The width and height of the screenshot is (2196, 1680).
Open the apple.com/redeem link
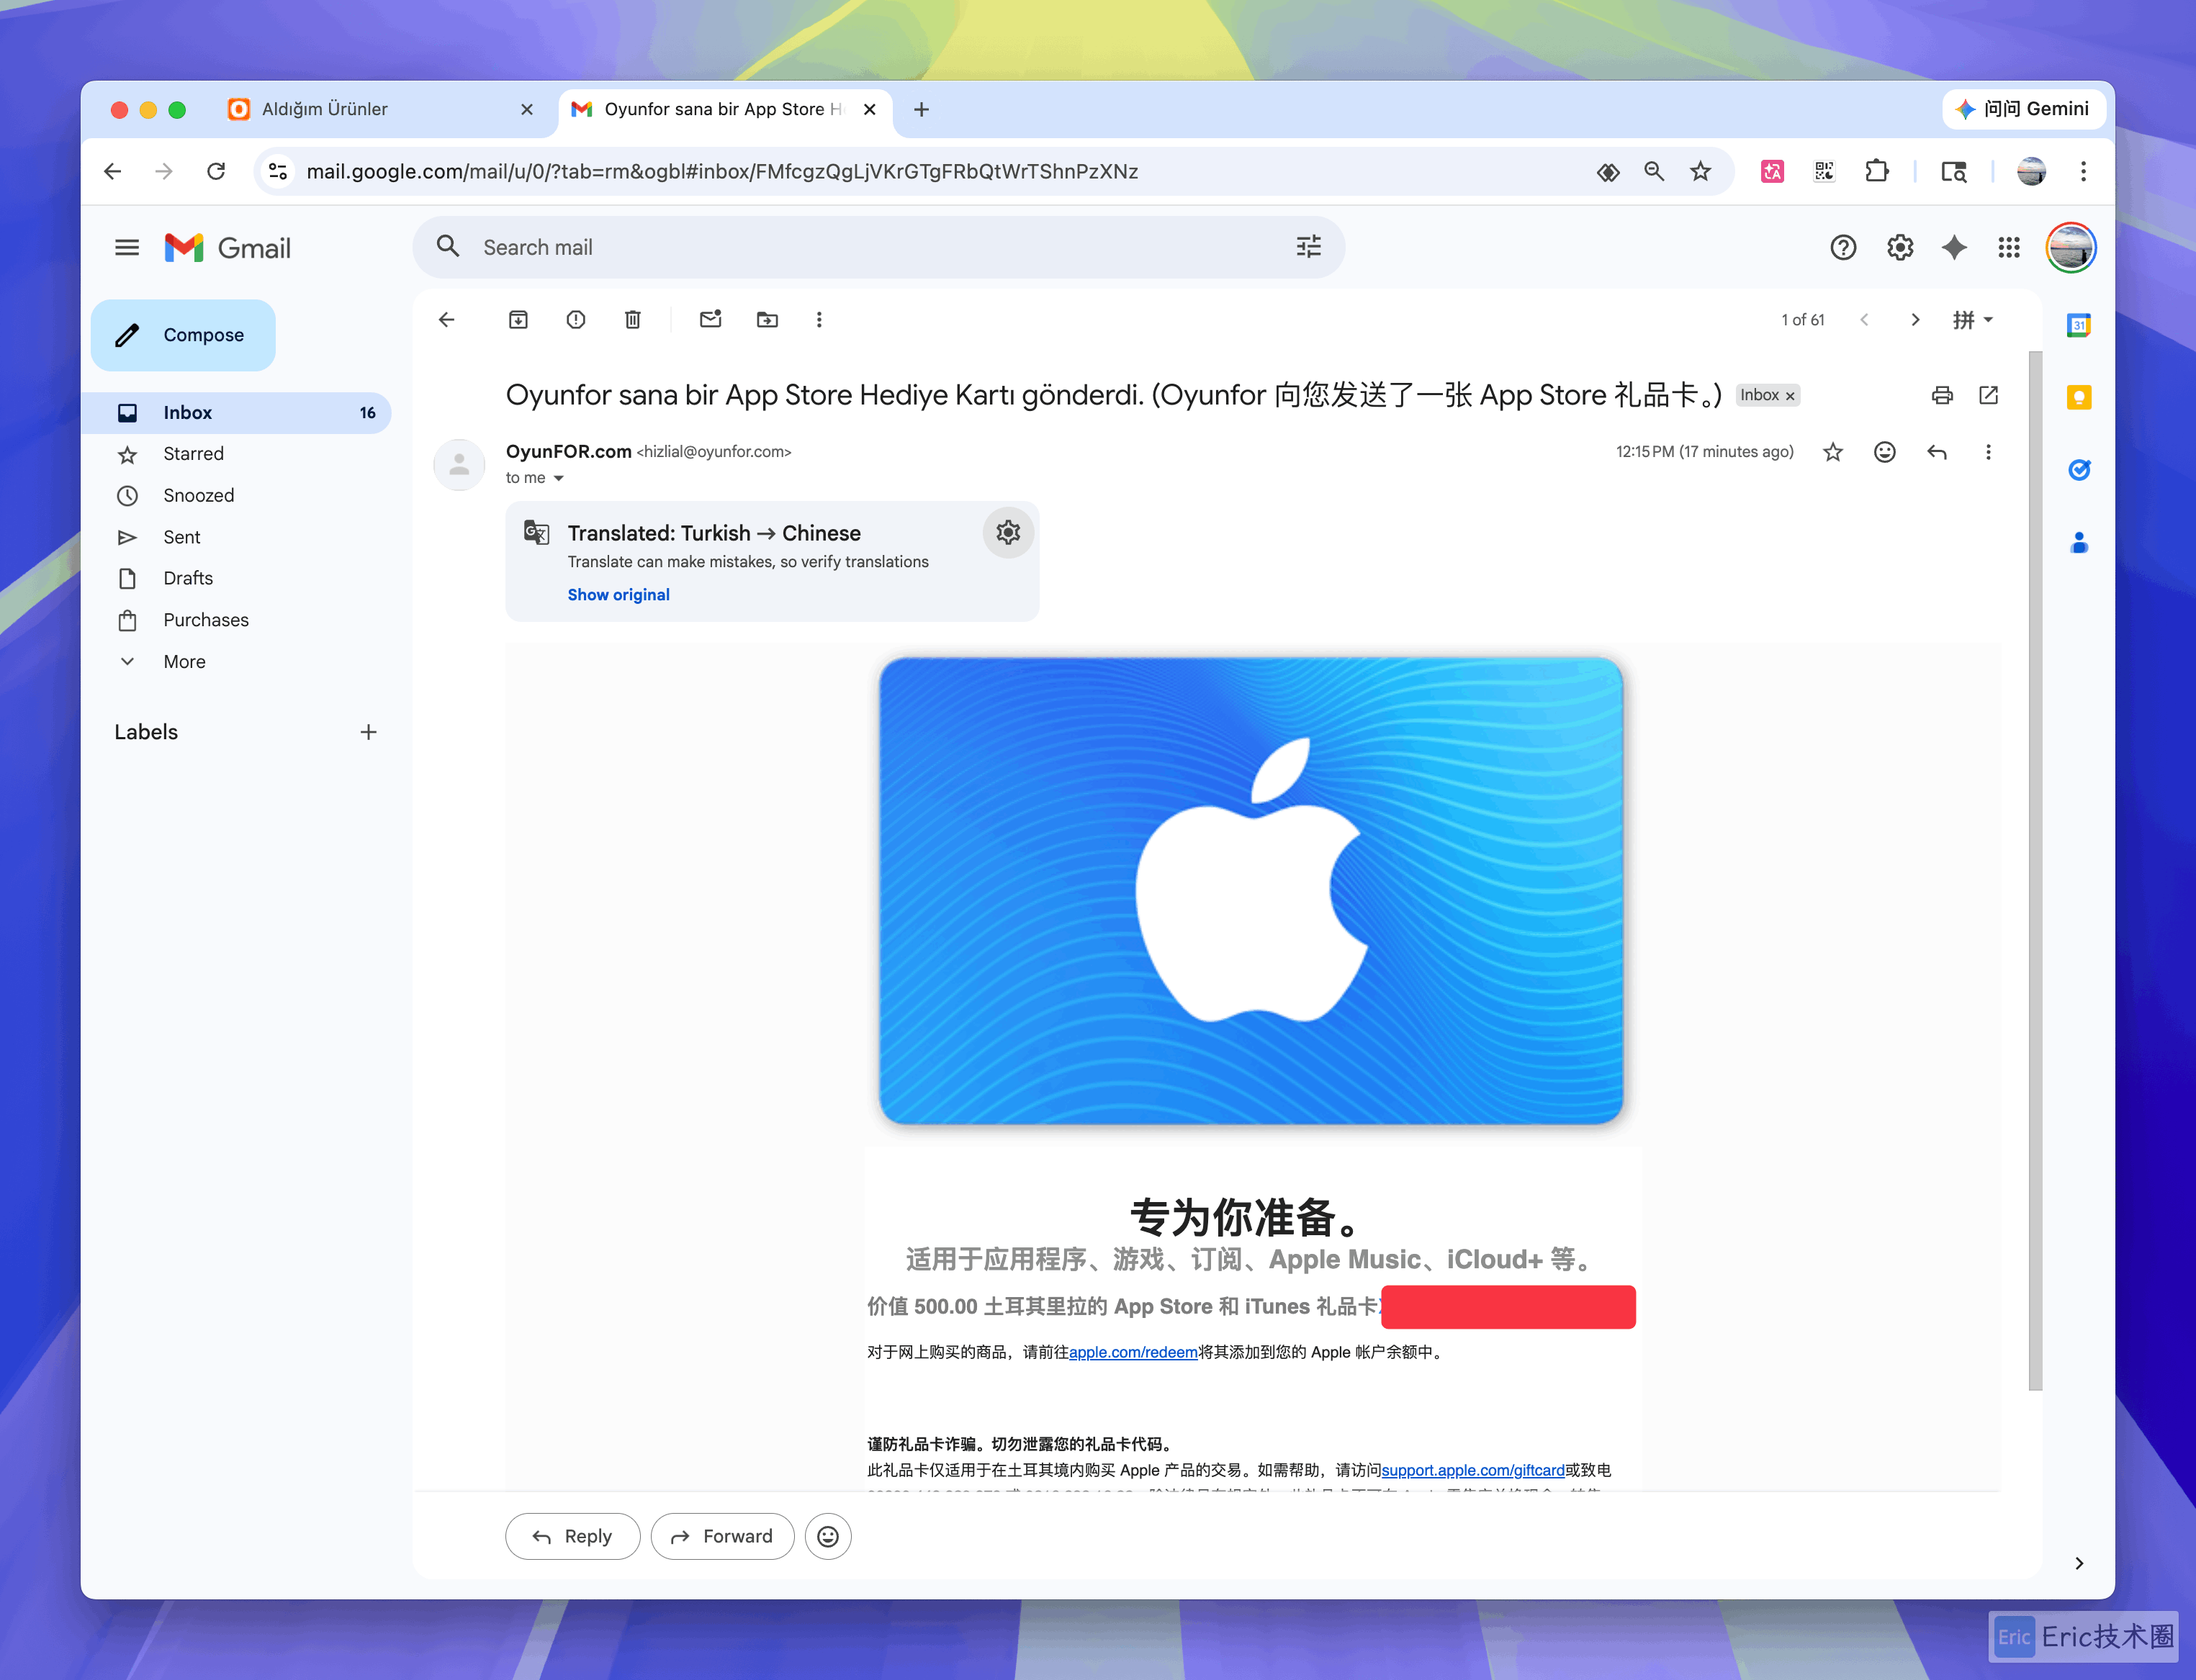(x=1133, y=1352)
